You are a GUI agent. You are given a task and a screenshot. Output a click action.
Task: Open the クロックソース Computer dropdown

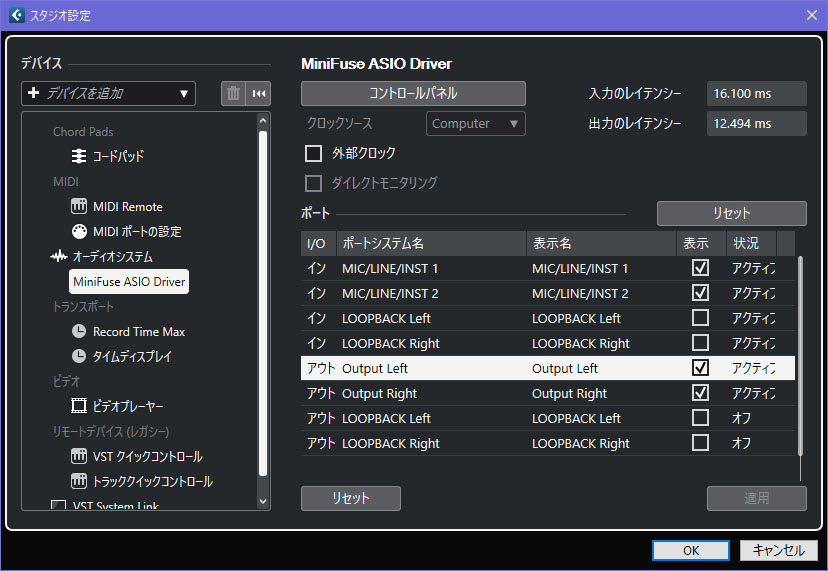coord(475,124)
